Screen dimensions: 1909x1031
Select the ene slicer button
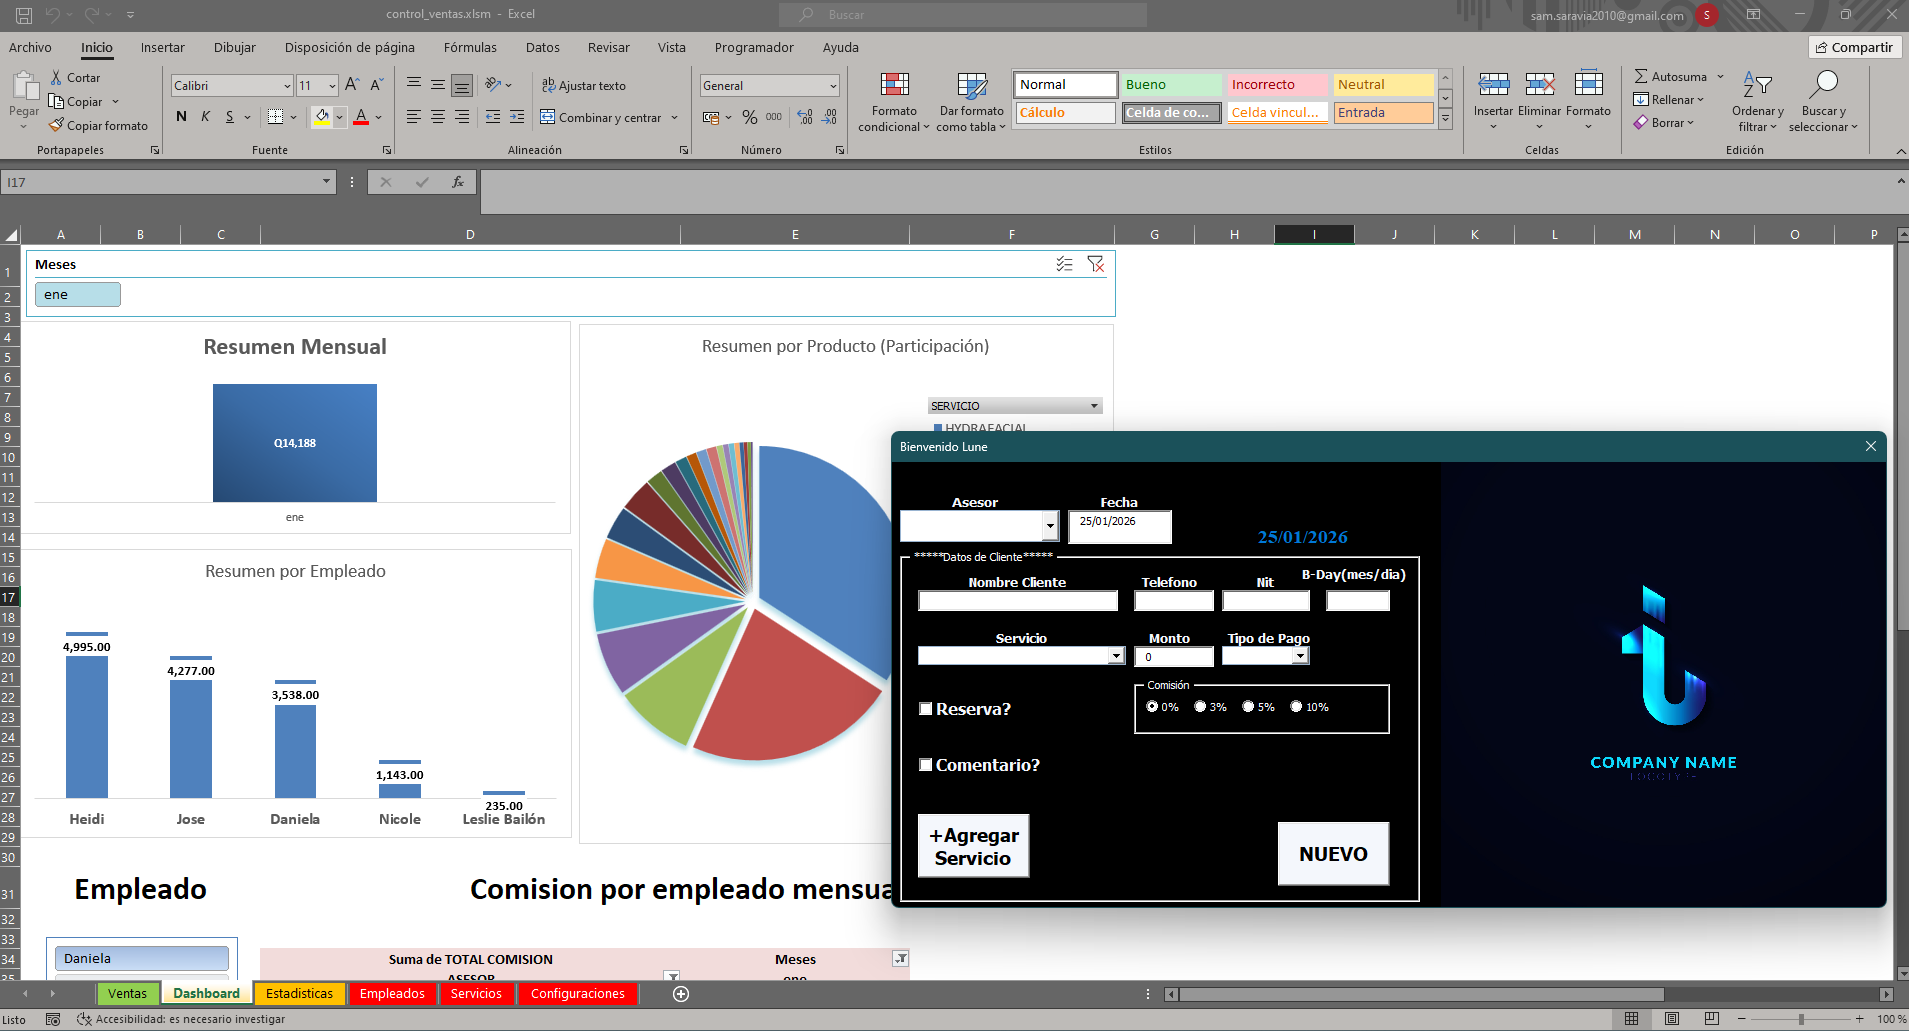[78, 294]
